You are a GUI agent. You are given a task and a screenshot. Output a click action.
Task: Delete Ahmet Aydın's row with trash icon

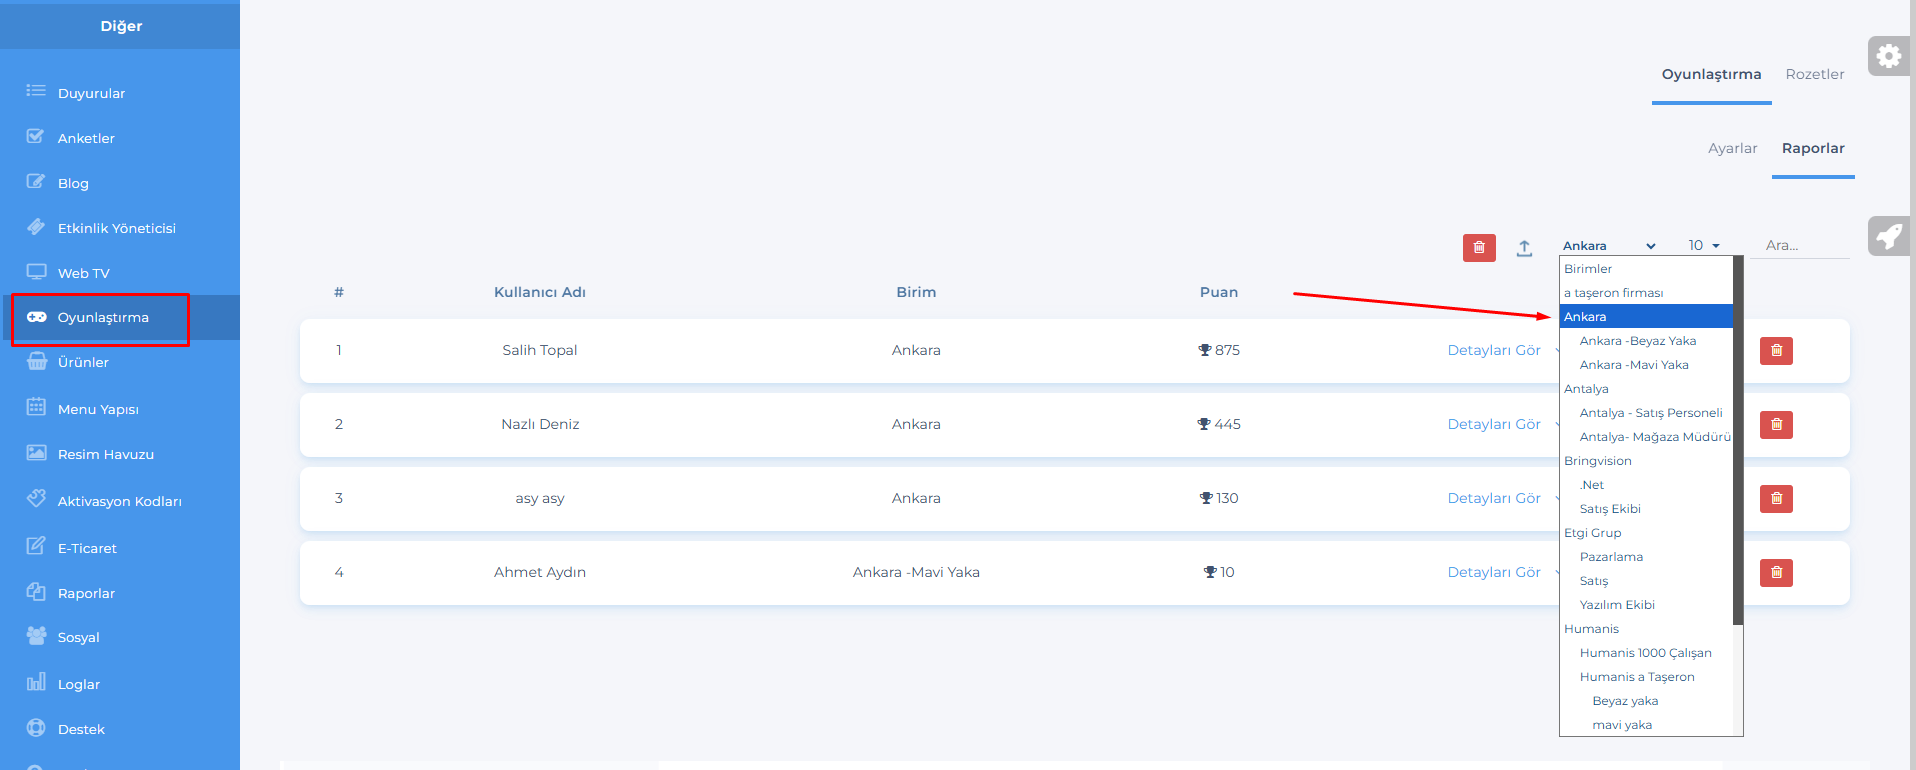(1776, 573)
